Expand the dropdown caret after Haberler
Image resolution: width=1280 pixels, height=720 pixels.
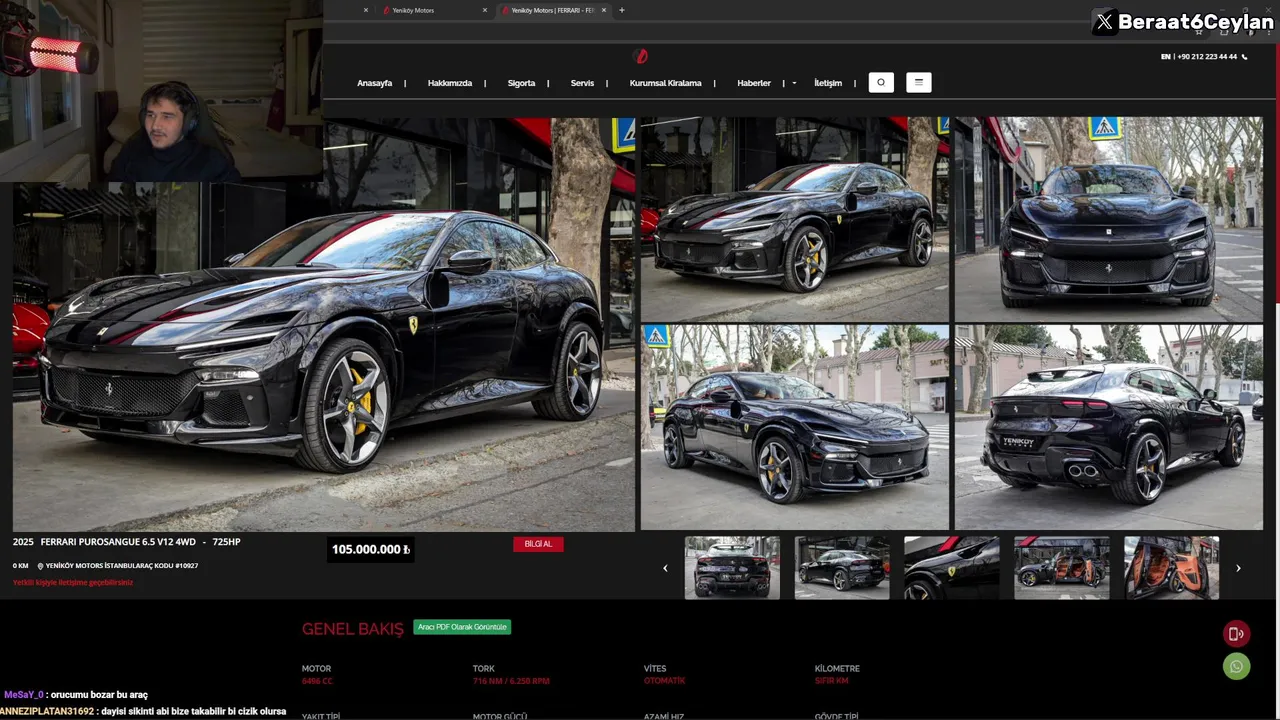[794, 83]
